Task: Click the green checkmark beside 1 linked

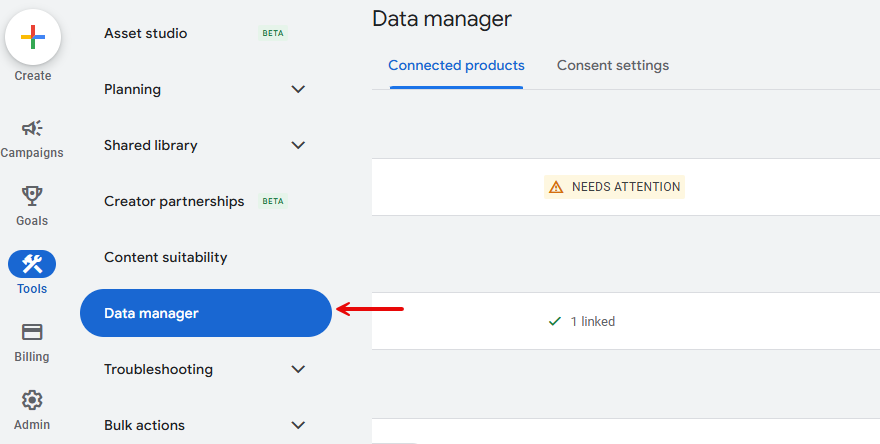Action: point(555,321)
